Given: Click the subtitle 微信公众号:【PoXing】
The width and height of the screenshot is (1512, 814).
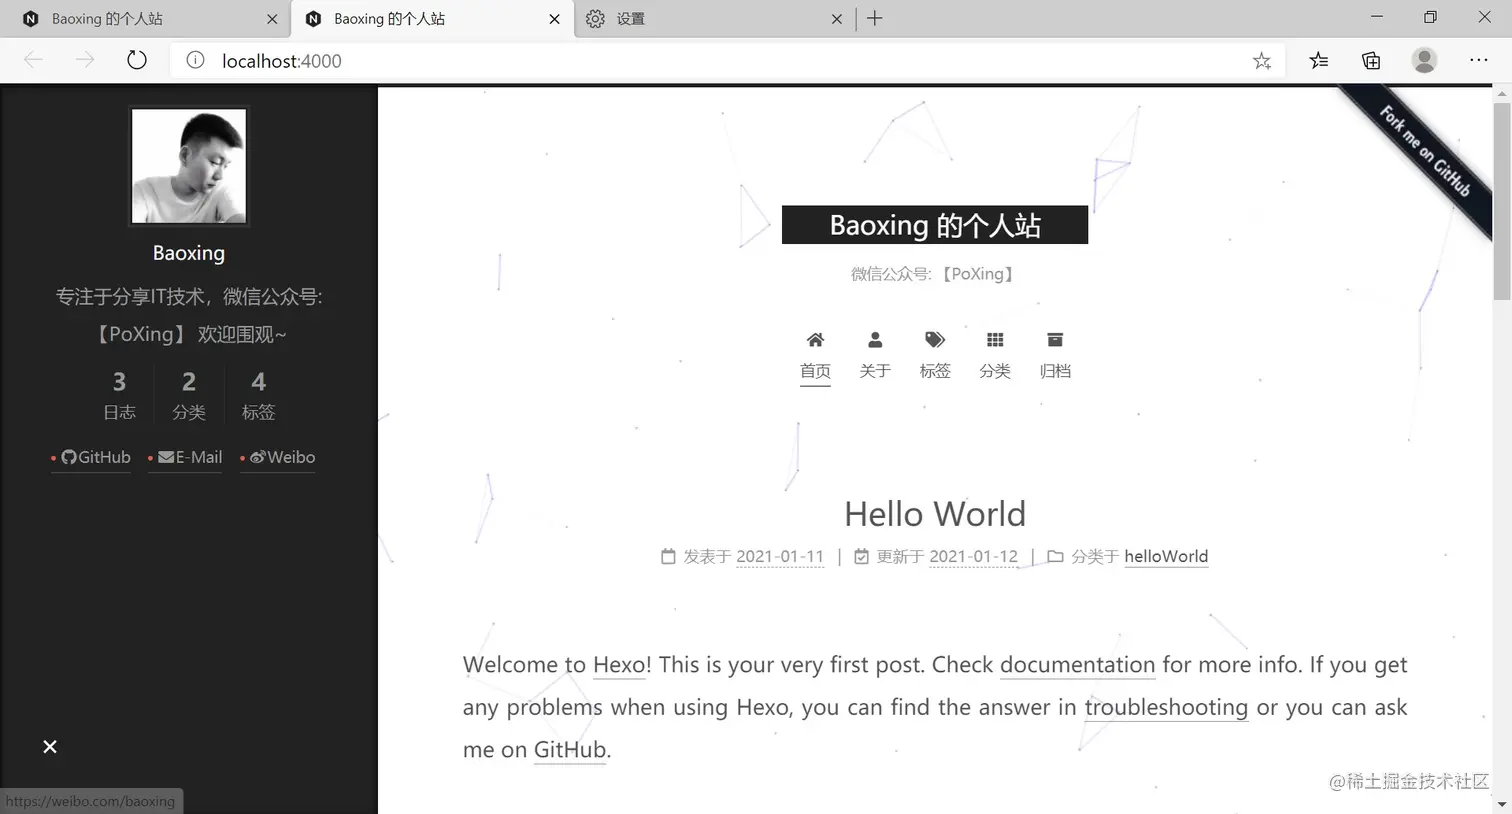Looking at the screenshot, I should tap(934, 274).
